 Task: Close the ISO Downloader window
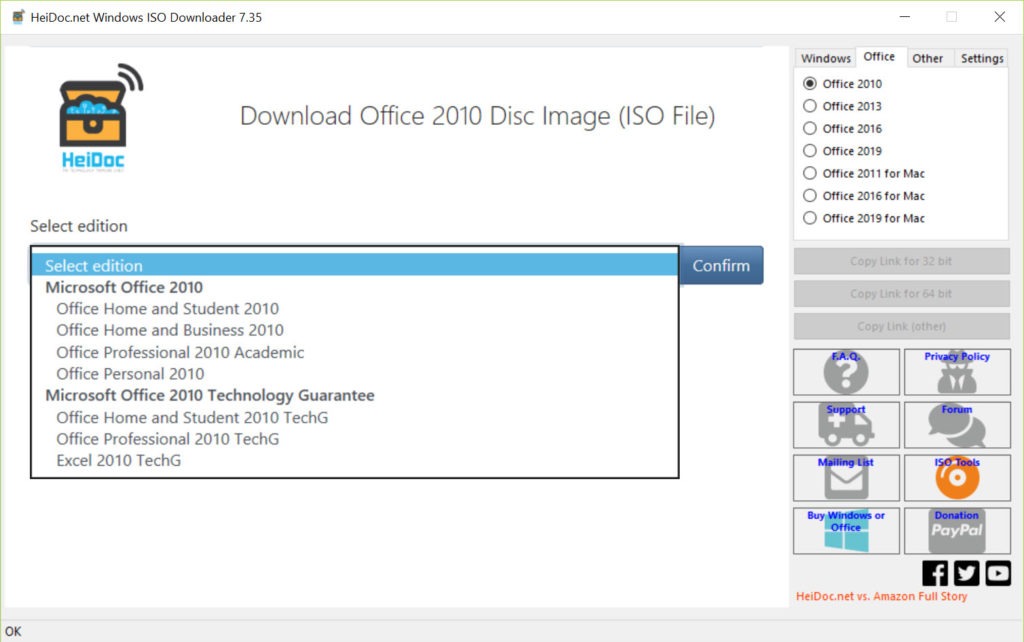coord(999,17)
